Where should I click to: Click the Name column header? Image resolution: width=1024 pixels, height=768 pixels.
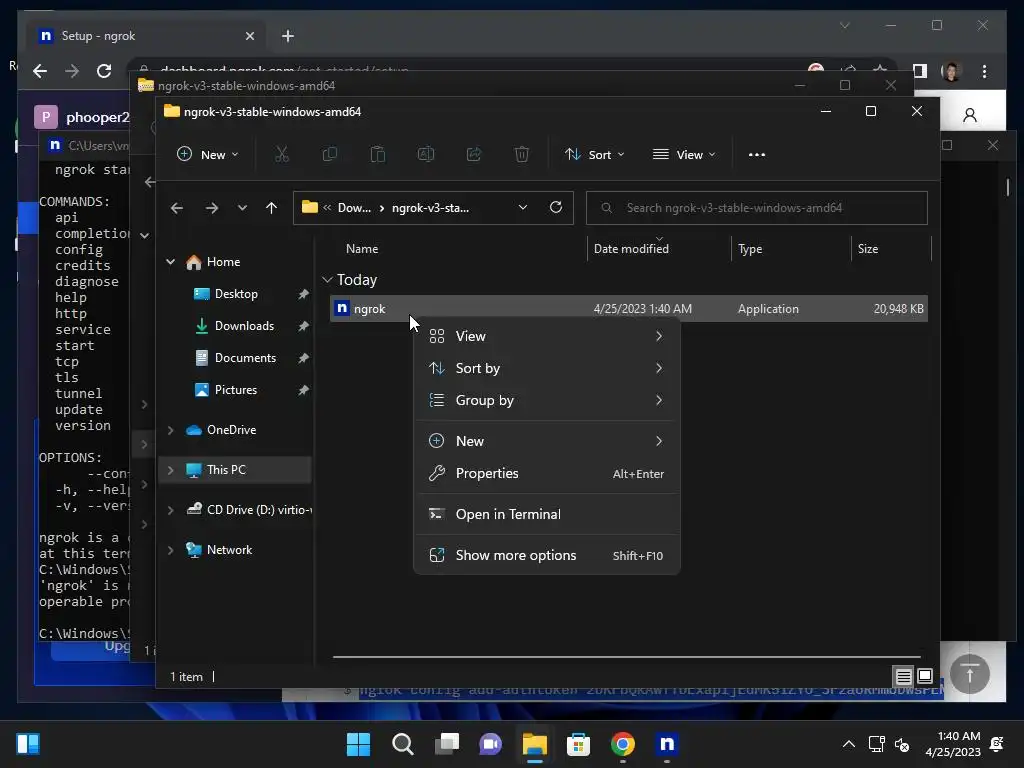(x=362, y=249)
